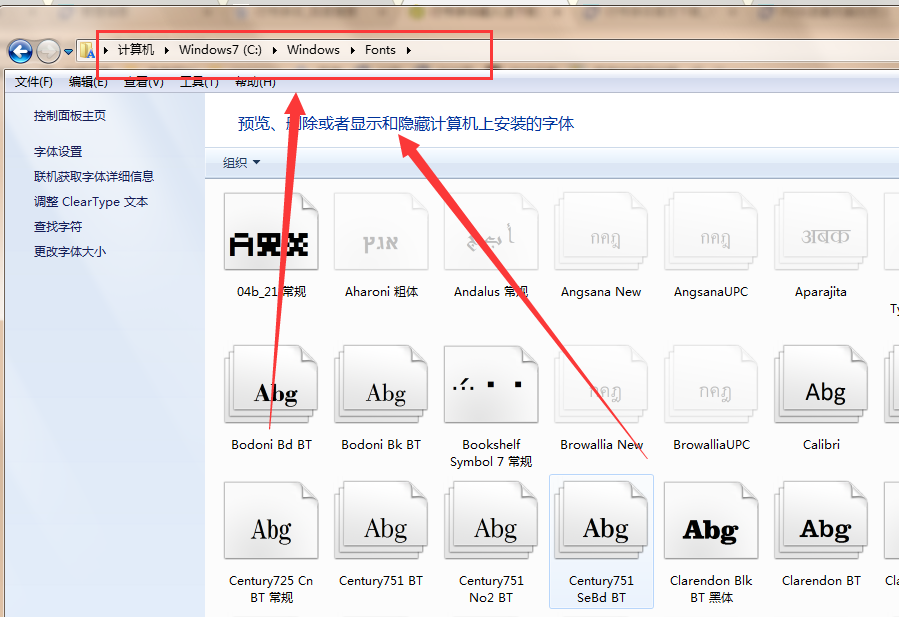The image size is (899, 617).
Task: Select the Aharoni 粗体 font icon
Action: [381, 232]
